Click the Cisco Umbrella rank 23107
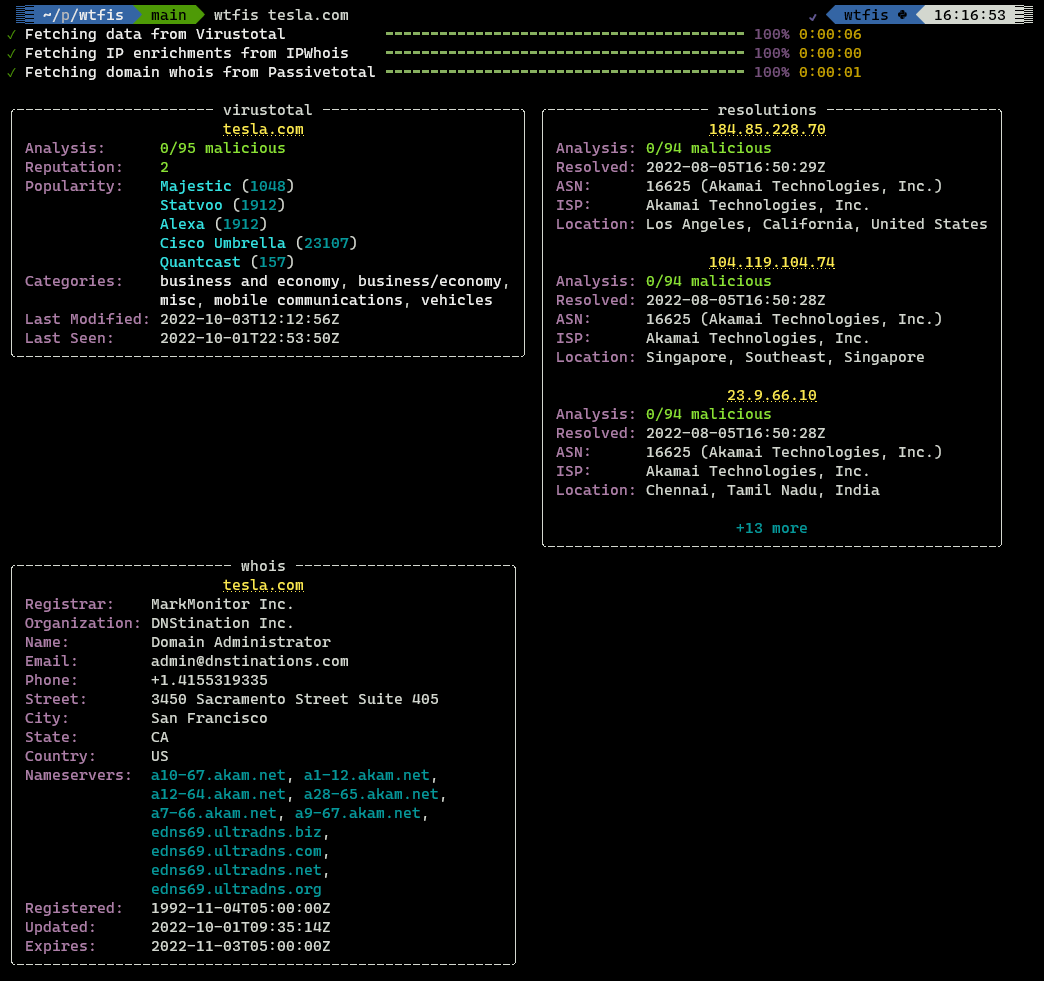The image size is (1044, 981). point(326,243)
